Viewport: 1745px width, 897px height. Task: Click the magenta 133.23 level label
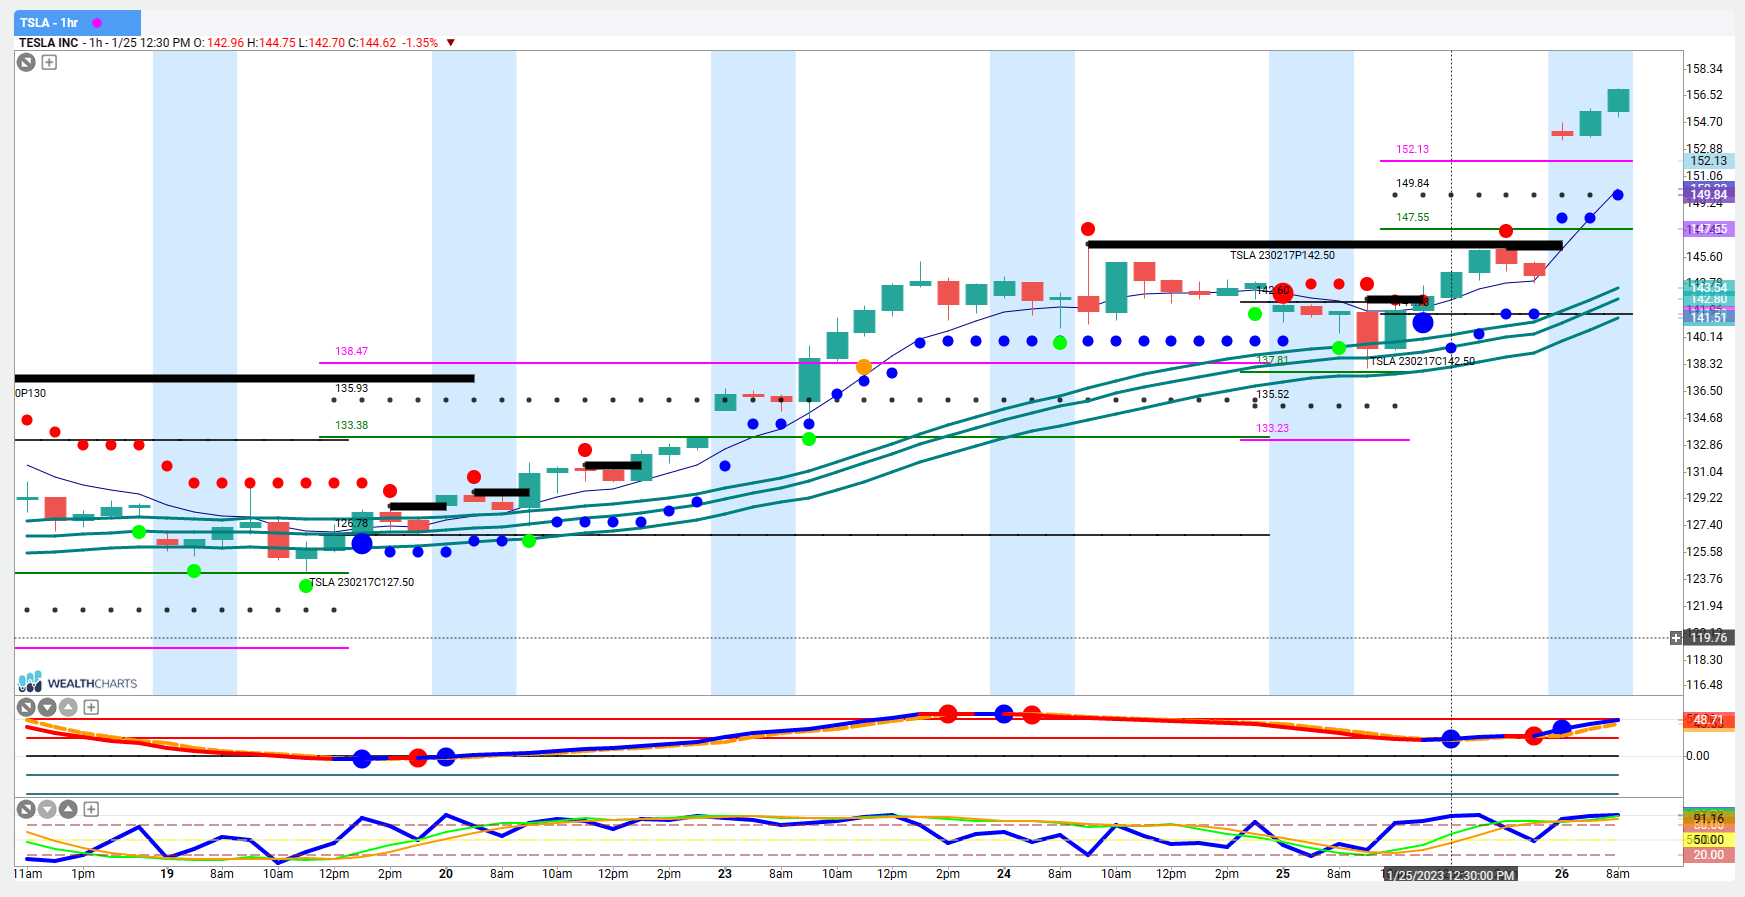pos(1273,429)
